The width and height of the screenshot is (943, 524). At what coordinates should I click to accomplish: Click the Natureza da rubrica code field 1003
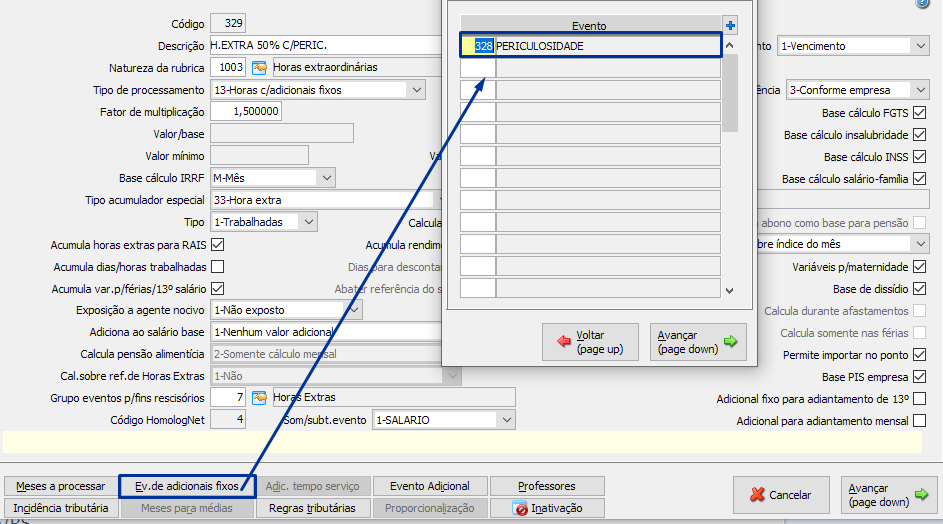point(228,67)
